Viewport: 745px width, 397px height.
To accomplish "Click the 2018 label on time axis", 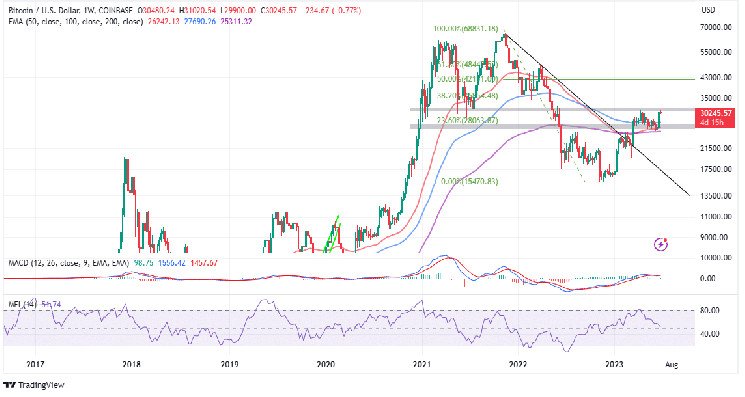I will tap(132, 365).
